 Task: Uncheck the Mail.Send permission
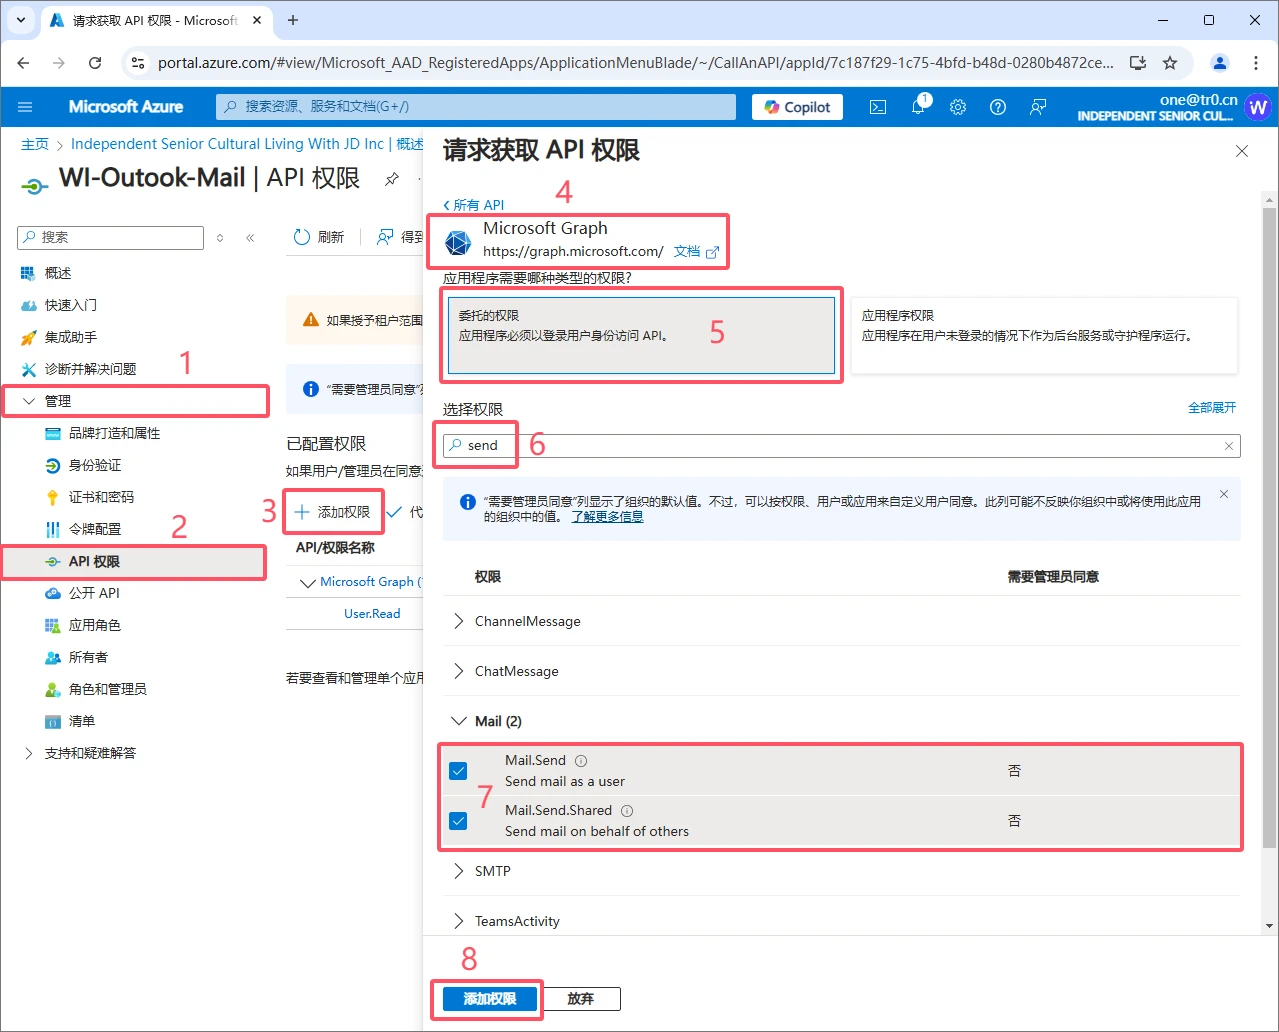coord(458,771)
